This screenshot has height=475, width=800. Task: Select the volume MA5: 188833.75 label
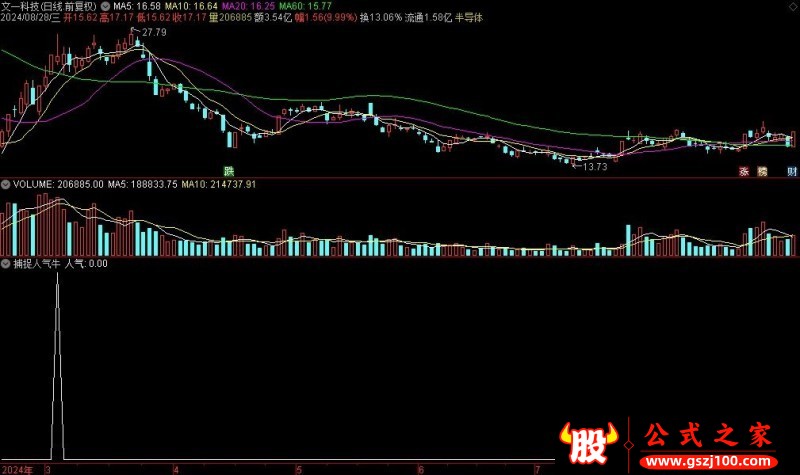(143, 184)
